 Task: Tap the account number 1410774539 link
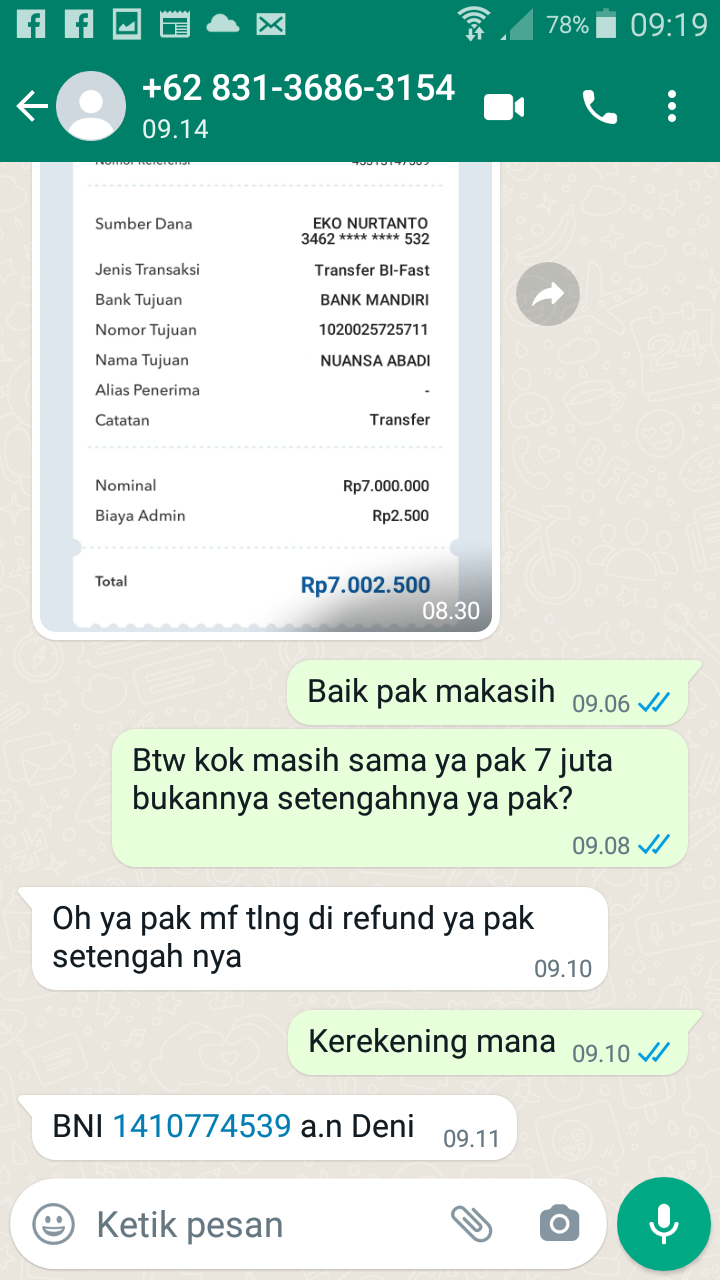201,1126
